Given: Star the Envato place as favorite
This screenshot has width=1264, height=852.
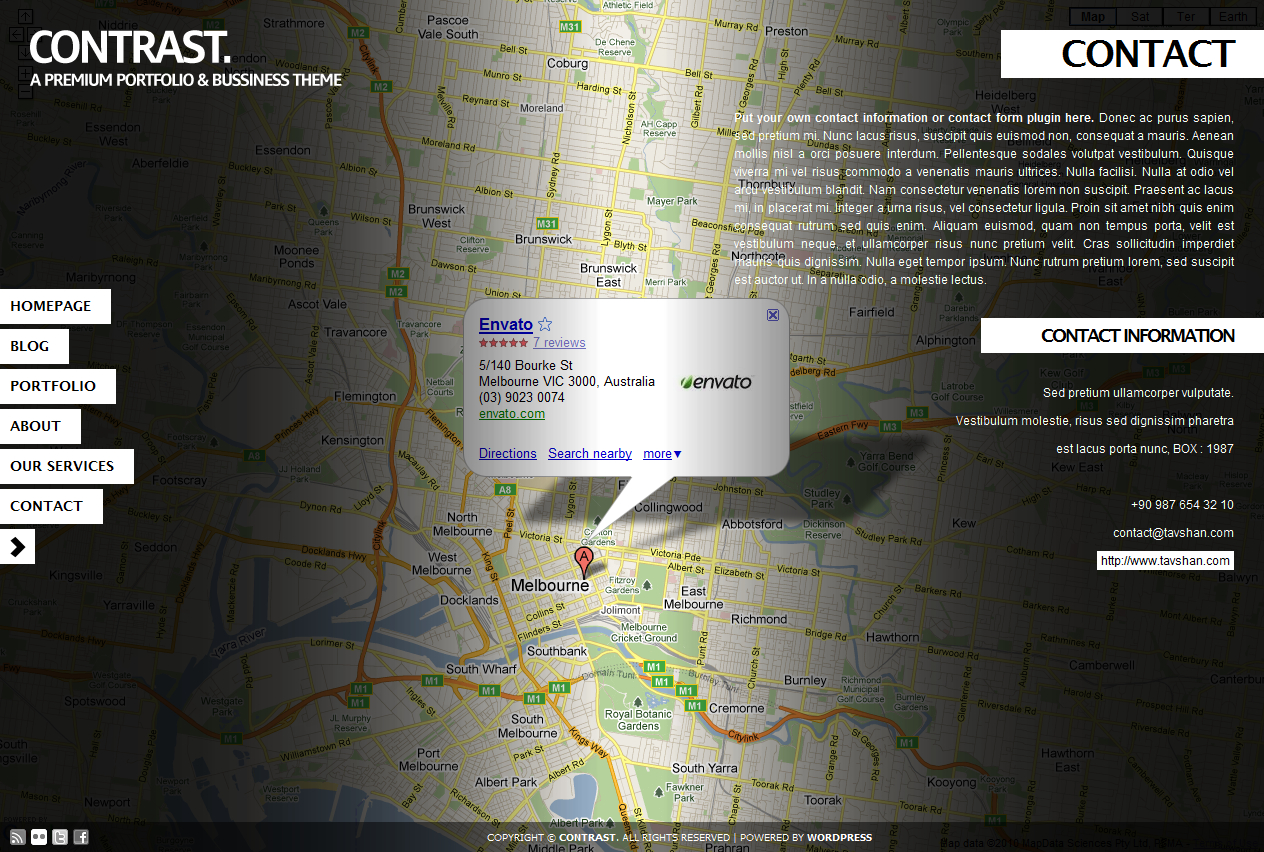Looking at the screenshot, I should tap(545, 324).
